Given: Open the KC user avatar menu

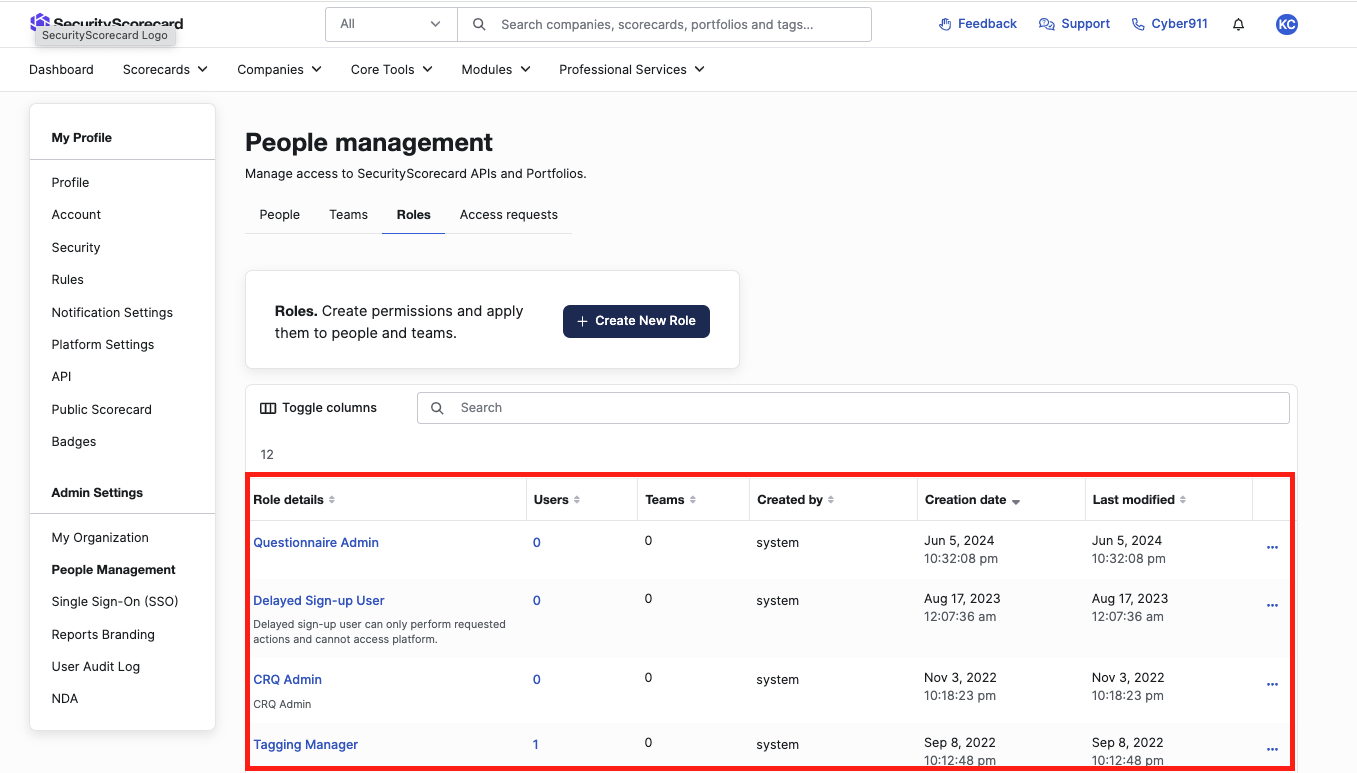Looking at the screenshot, I should tap(1287, 24).
